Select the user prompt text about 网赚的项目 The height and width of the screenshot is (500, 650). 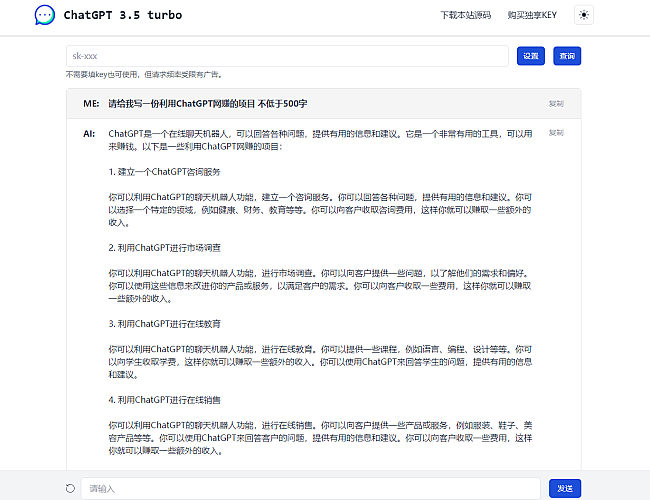coord(207,103)
